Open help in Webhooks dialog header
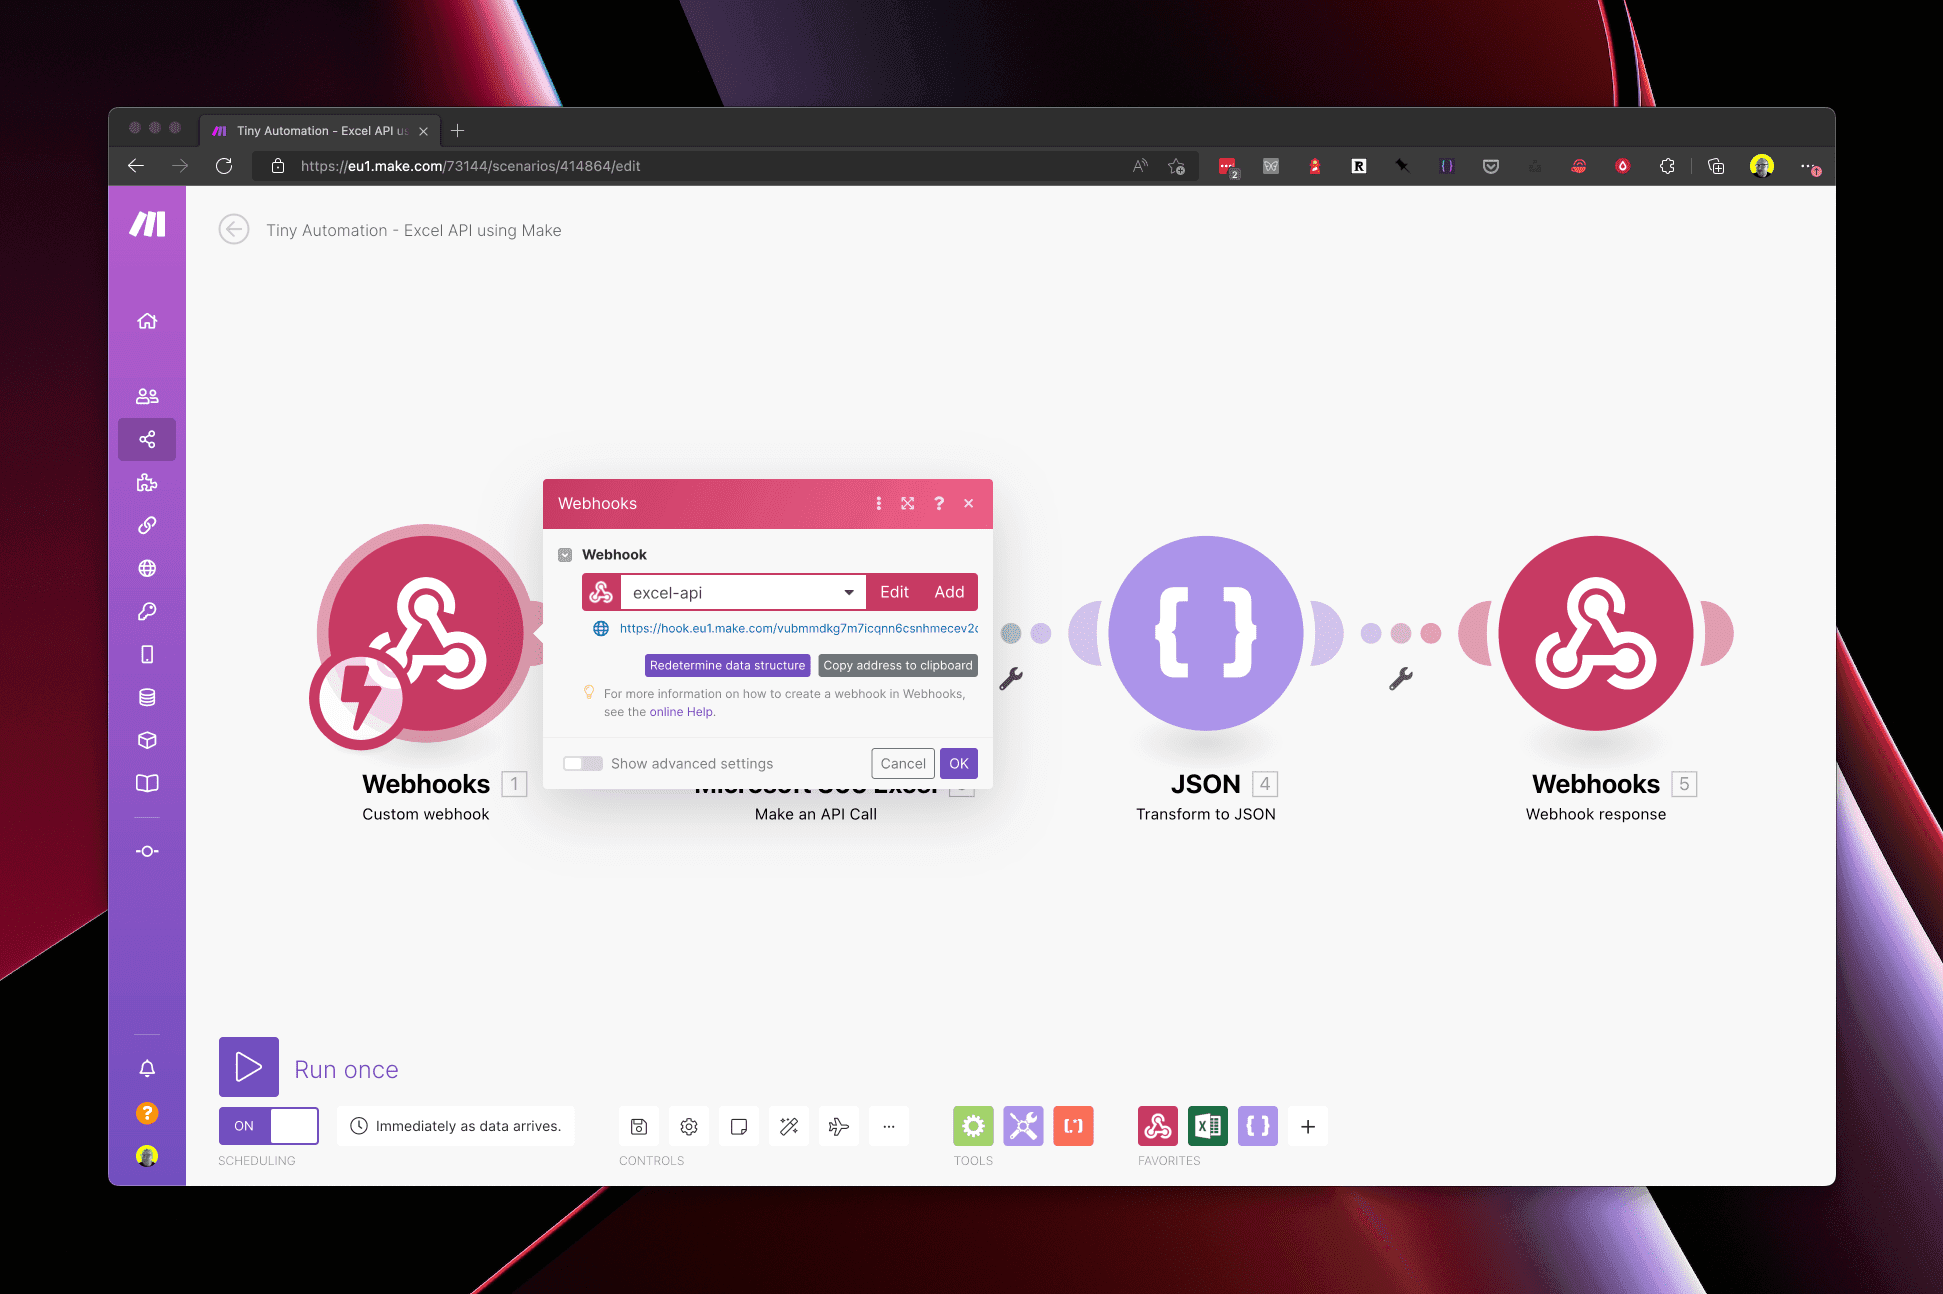 click(939, 504)
